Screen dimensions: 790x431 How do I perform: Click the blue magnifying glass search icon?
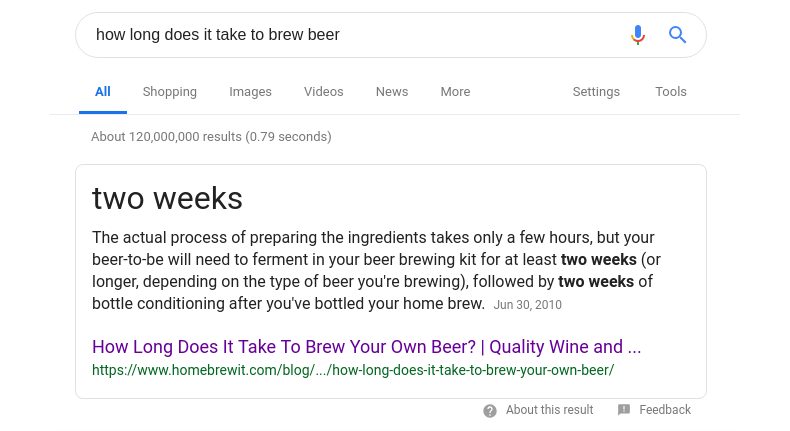678,35
